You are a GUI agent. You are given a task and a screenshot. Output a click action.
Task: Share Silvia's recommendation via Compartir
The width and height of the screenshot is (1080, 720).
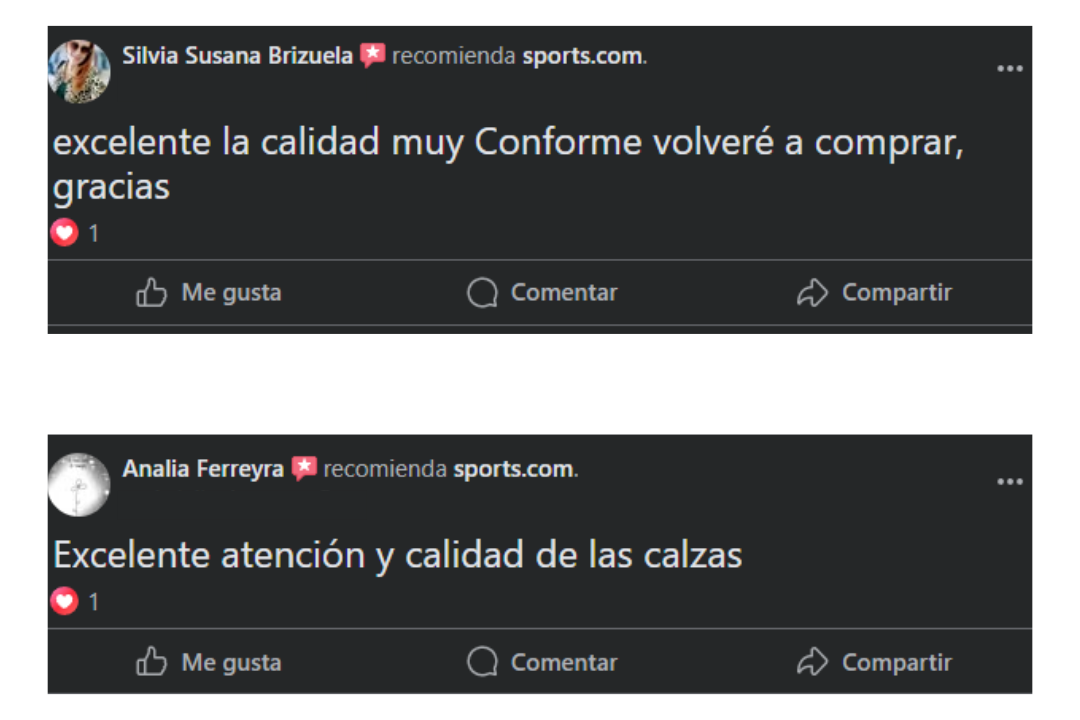874,293
